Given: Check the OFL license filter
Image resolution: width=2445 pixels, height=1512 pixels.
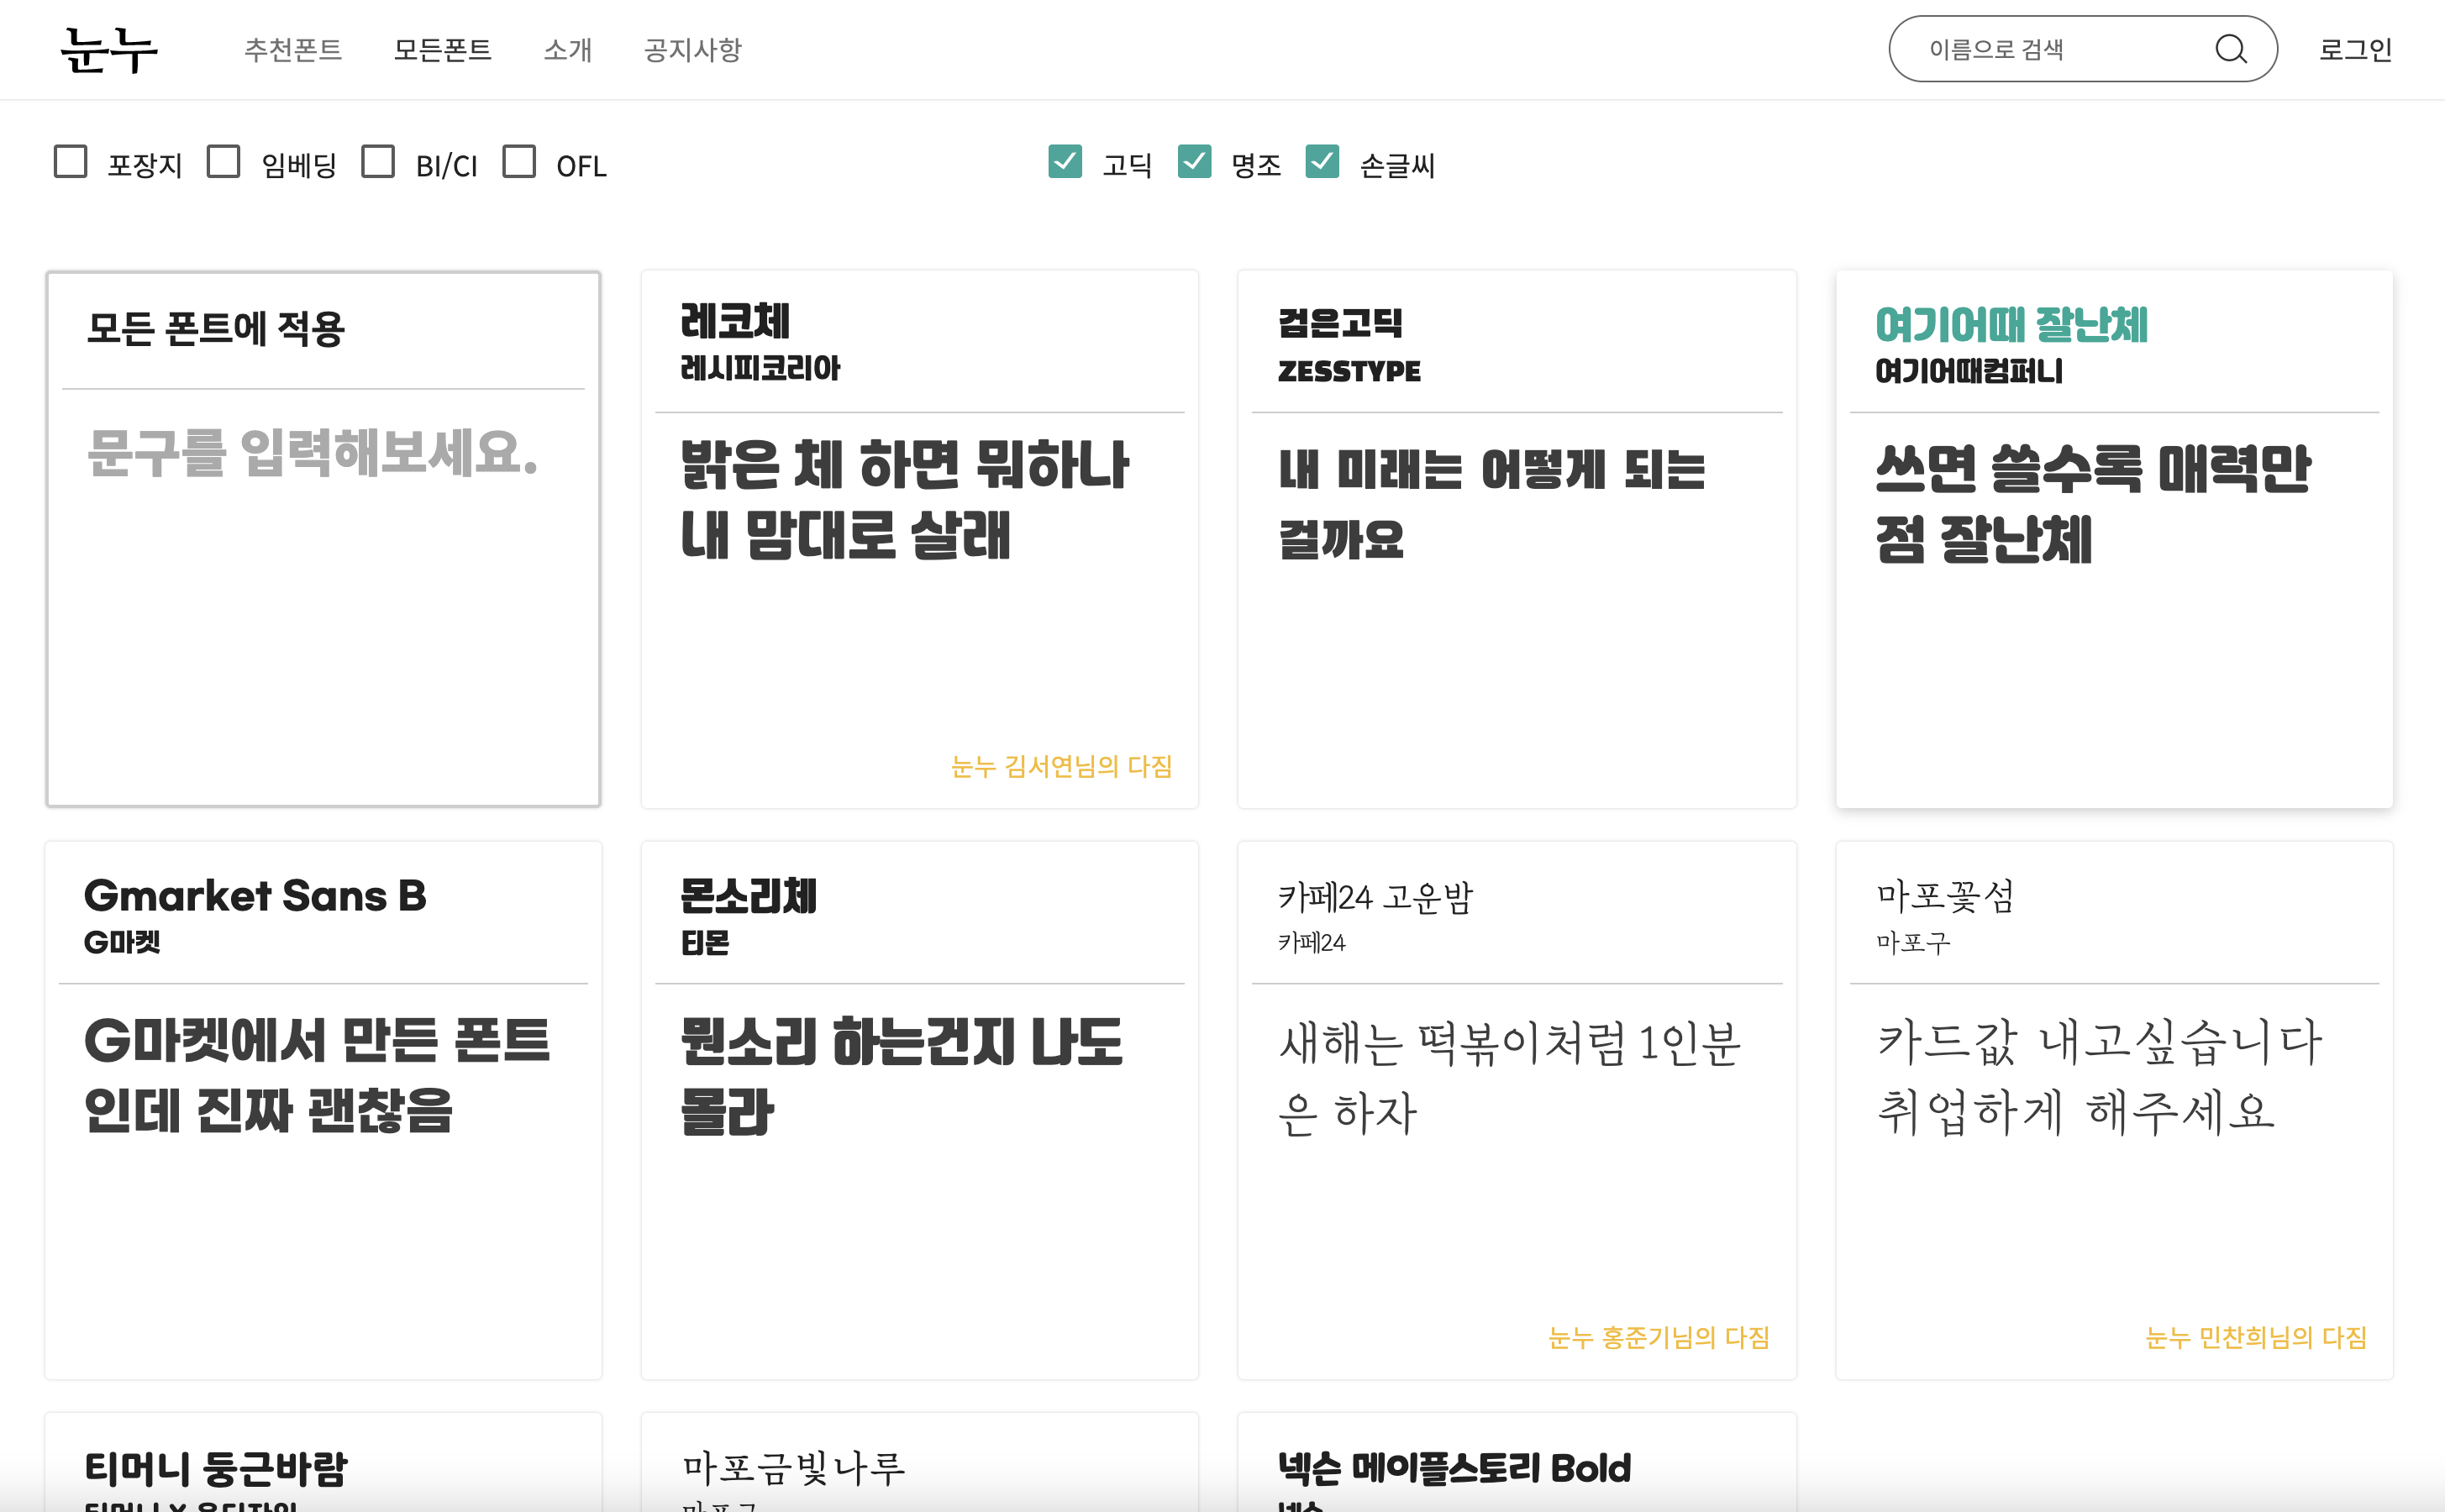Looking at the screenshot, I should point(518,162).
